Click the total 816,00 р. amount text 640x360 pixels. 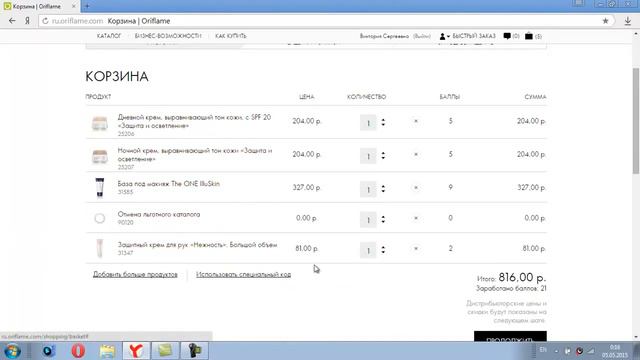click(522, 278)
